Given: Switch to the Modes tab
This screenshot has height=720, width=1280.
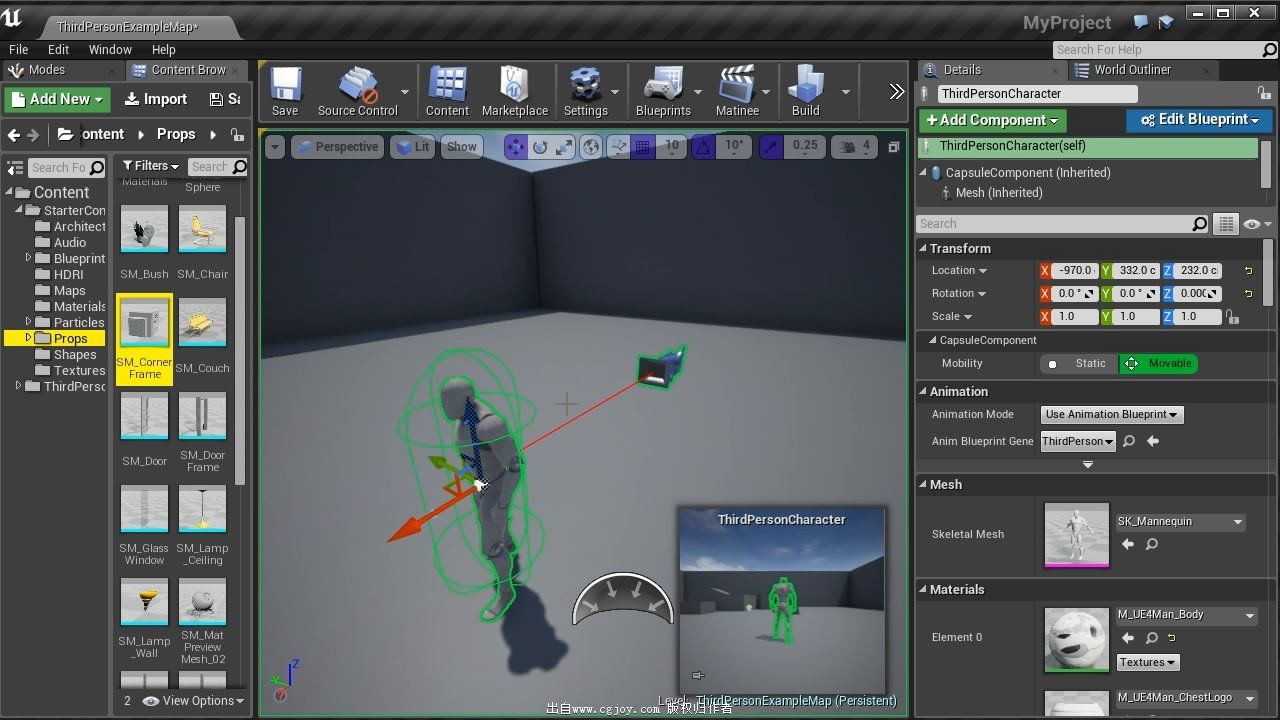Looking at the screenshot, I should pos(46,70).
